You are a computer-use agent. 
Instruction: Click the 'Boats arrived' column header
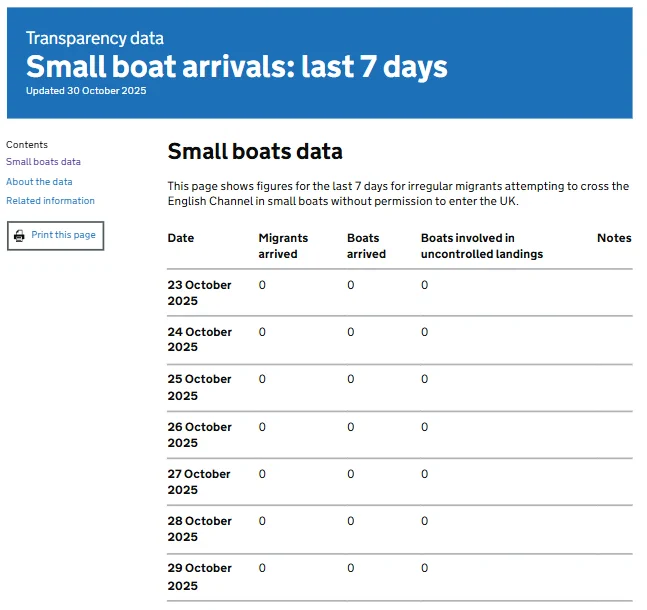click(x=366, y=246)
